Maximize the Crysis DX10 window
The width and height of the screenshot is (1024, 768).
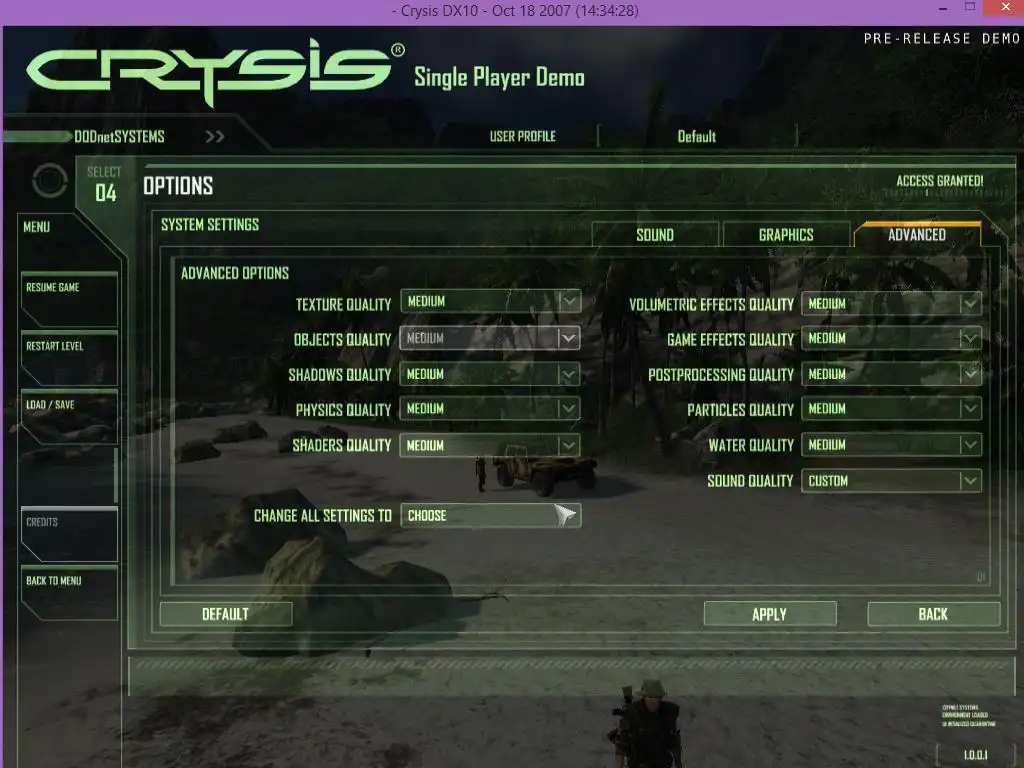[x=970, y=7]
